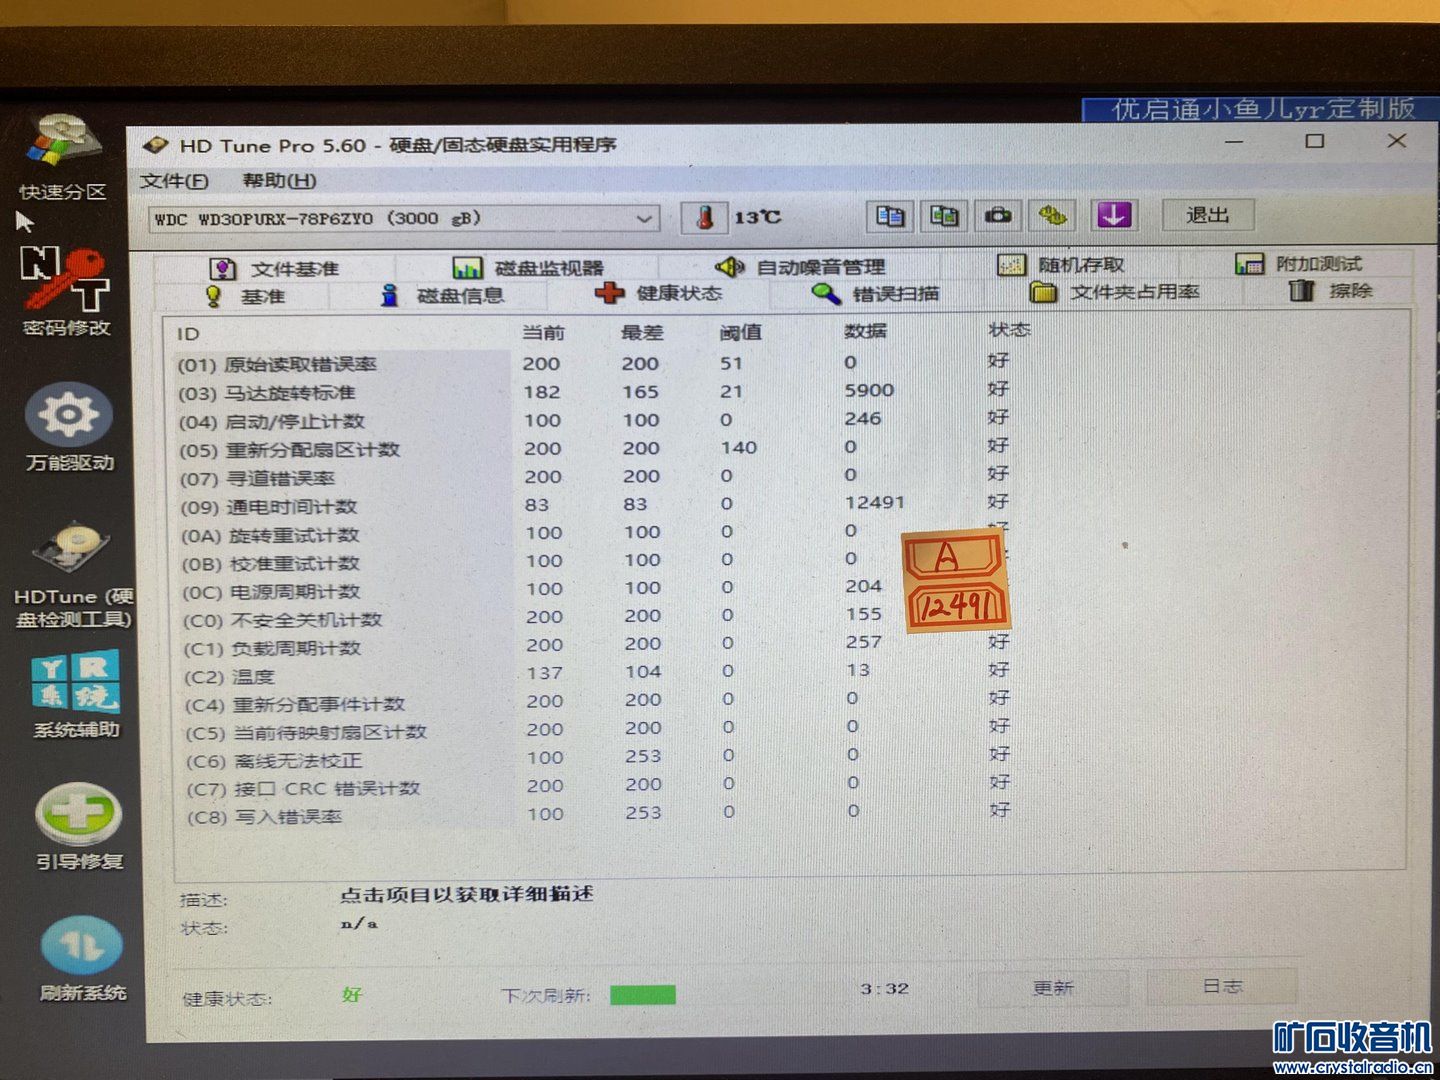This screenshot has width=1440, height=1080.
Task: Click the 12491 power-on hours value
Action: click(x=875, y=502)
